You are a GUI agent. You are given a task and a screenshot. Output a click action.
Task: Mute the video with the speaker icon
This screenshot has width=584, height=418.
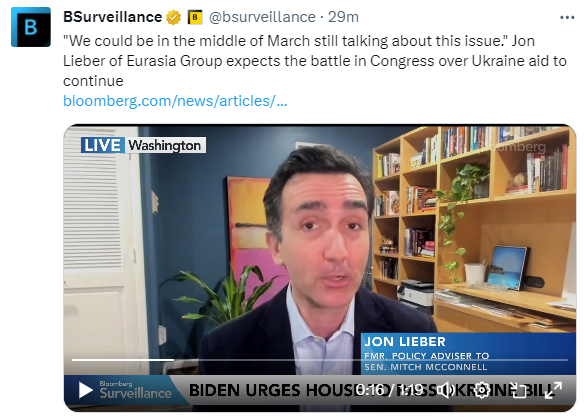446,390
